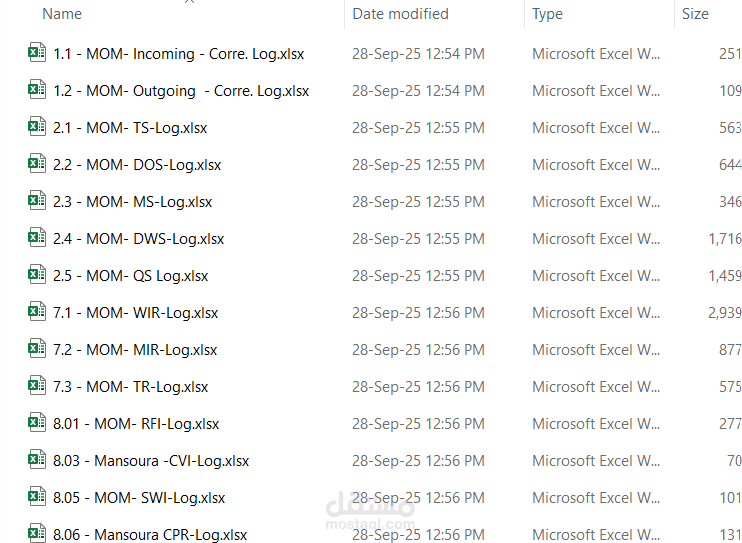Click the icon of 7.3 - MOM- TR-Log.xlsx
The height and width of the screenshot is (543, 742).
(x=37, y=385)
